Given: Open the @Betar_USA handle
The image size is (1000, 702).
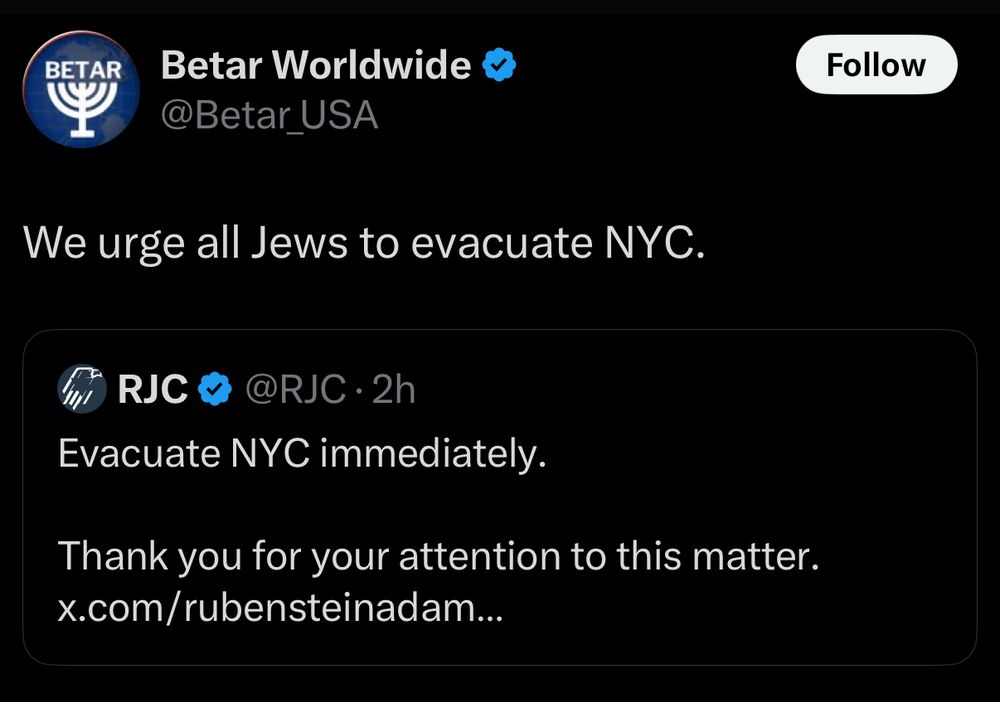Looking at the screenshot, I should [x=269, y=115].
